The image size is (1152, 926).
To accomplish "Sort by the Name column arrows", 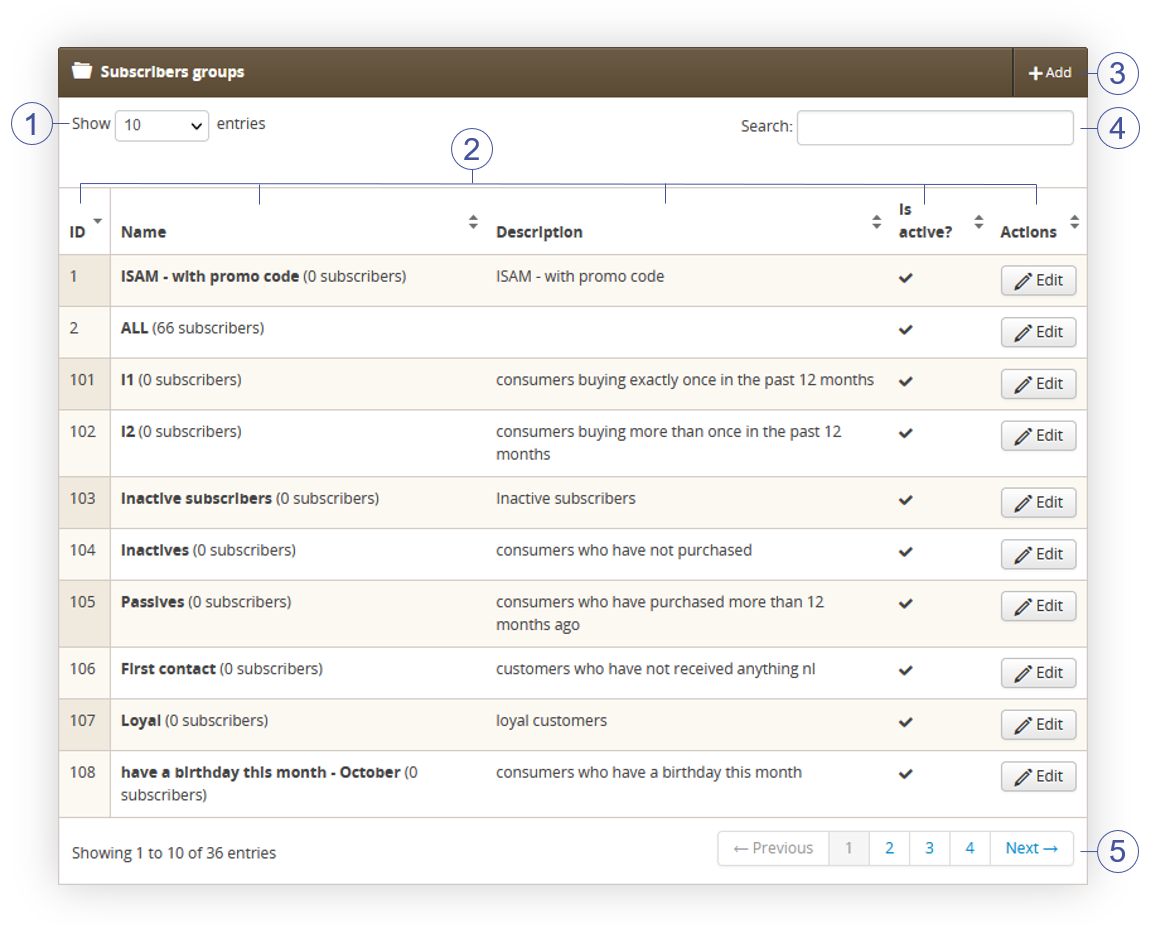I will [473, 222].
